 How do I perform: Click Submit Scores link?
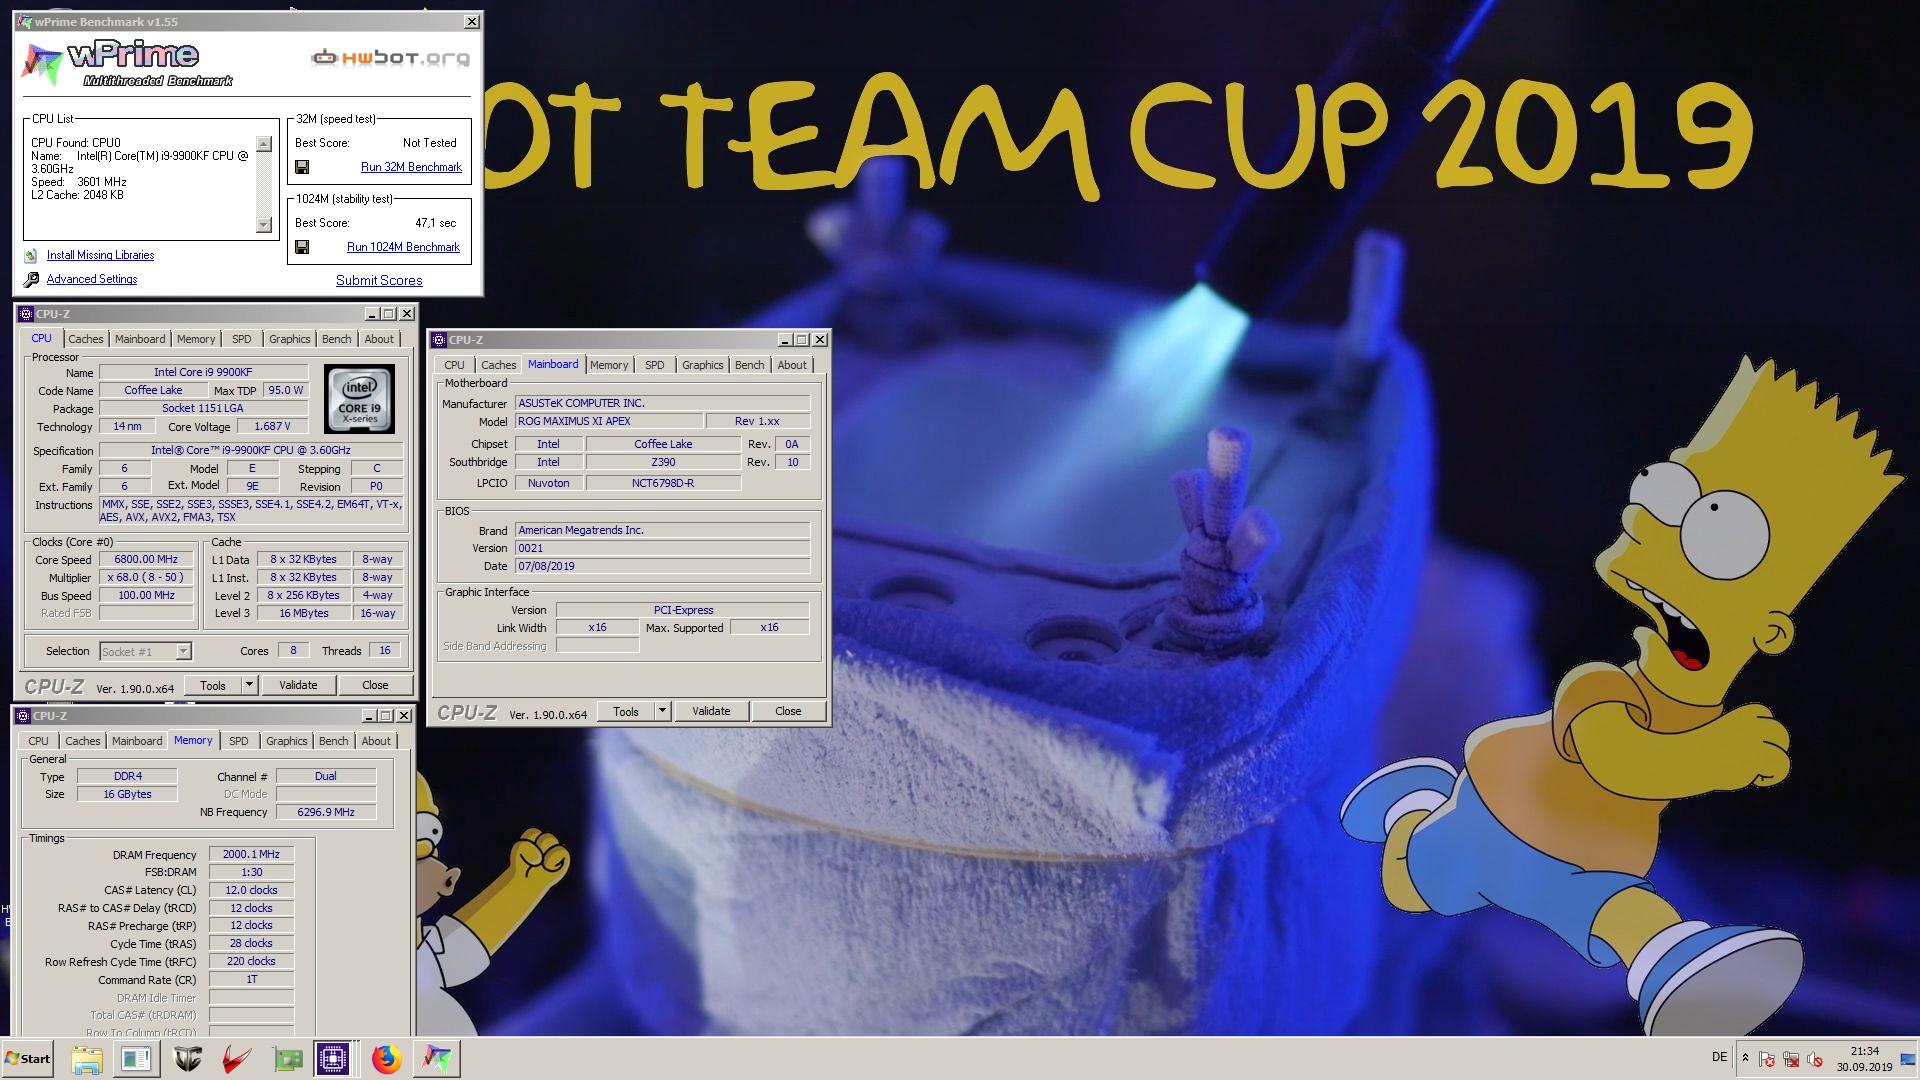pos(379,281)
